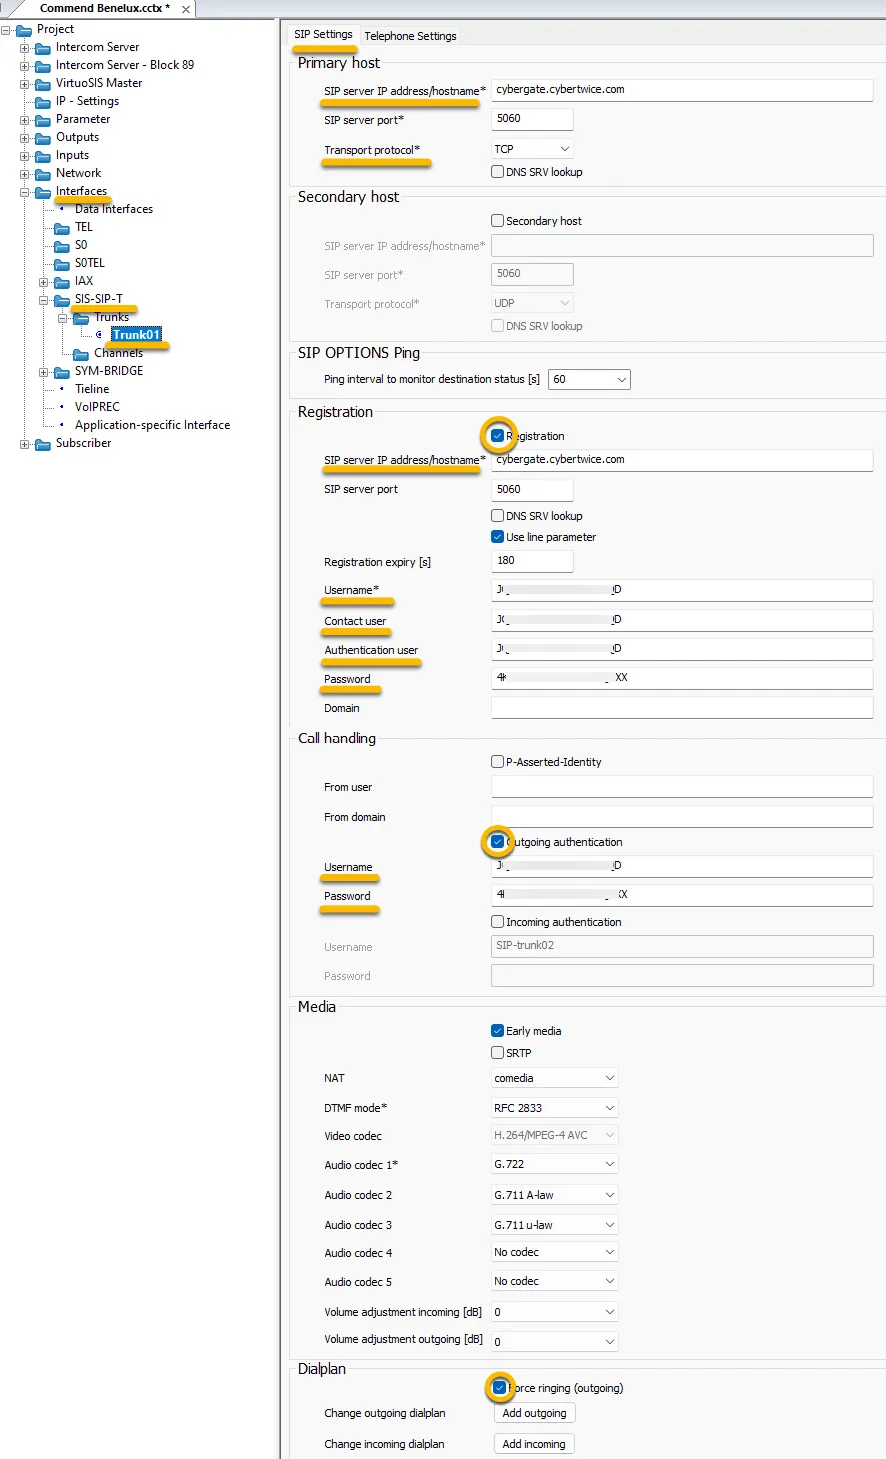
Task: Select Application-specific Interface tree item
Action: (152, 425)
